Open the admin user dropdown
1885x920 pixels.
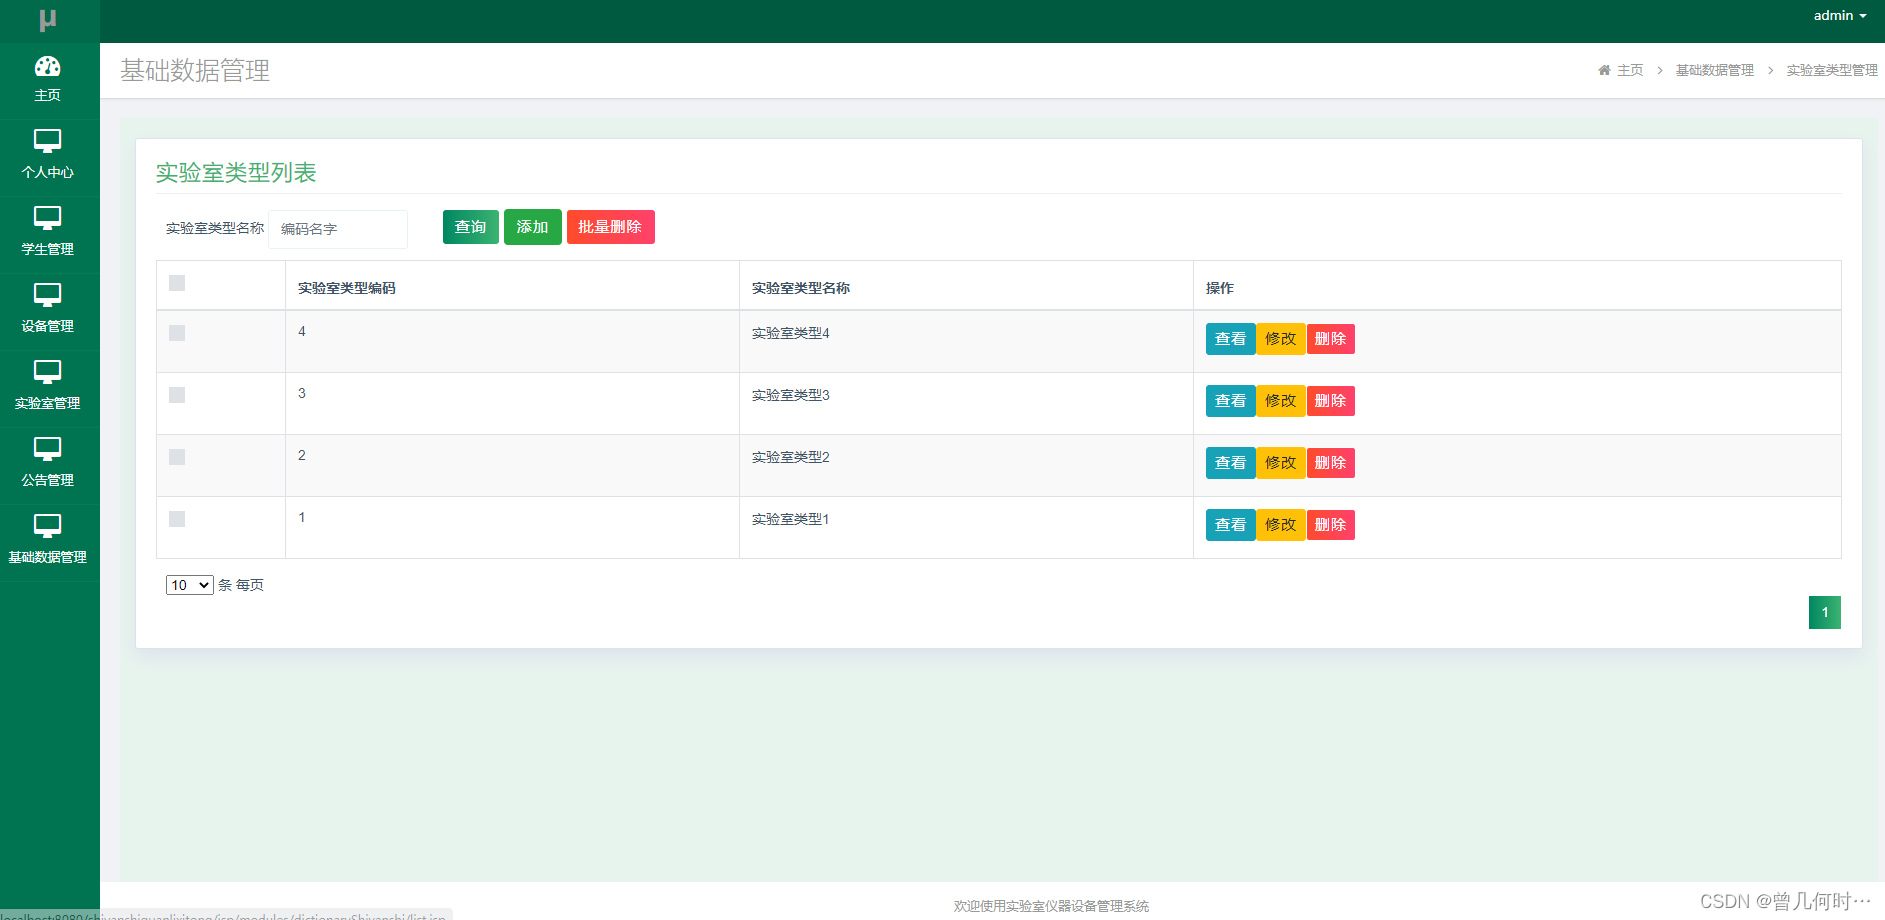(x=1840, y=16)
